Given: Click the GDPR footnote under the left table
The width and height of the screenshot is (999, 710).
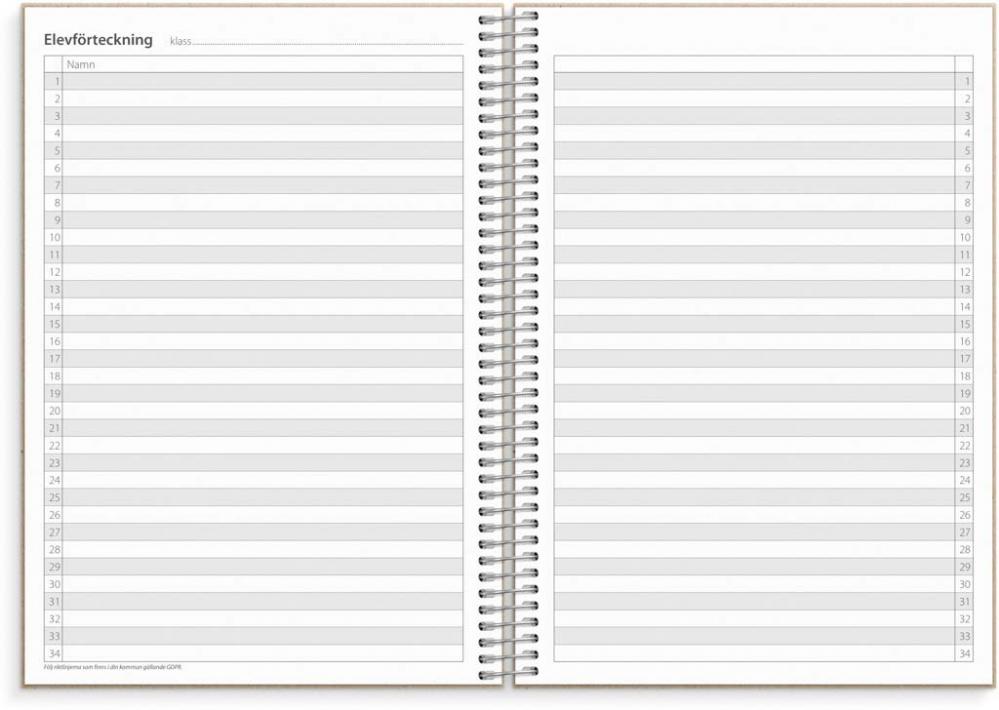Looking at the screenshot, I should [113, 667].
